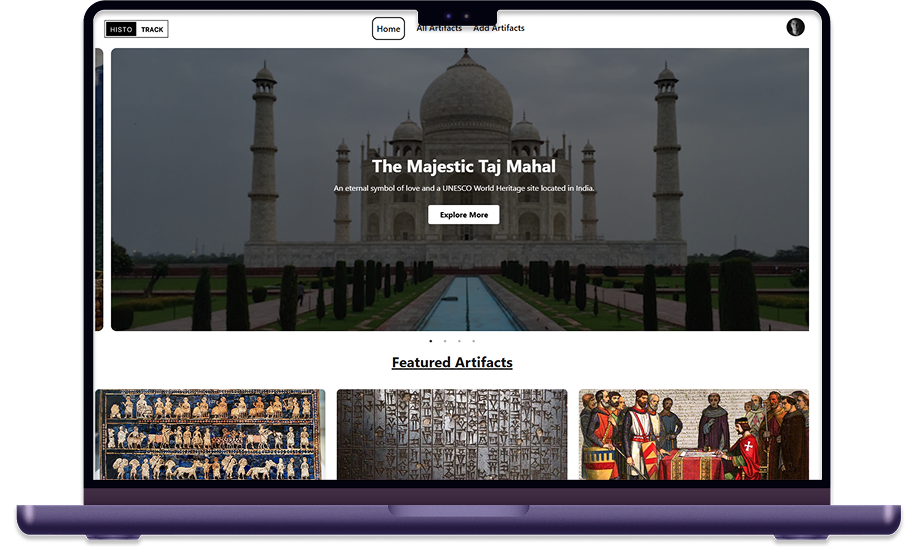
Task: Click the HISTO TRACK logo
Action: click(136, 29)
